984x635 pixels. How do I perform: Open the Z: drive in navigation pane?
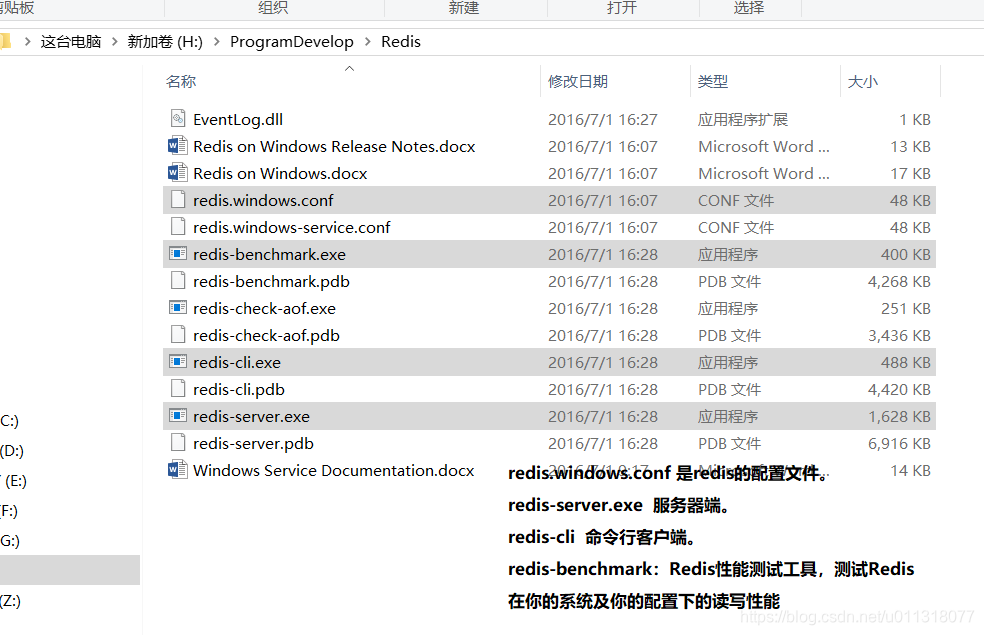[x=11, y=600]
